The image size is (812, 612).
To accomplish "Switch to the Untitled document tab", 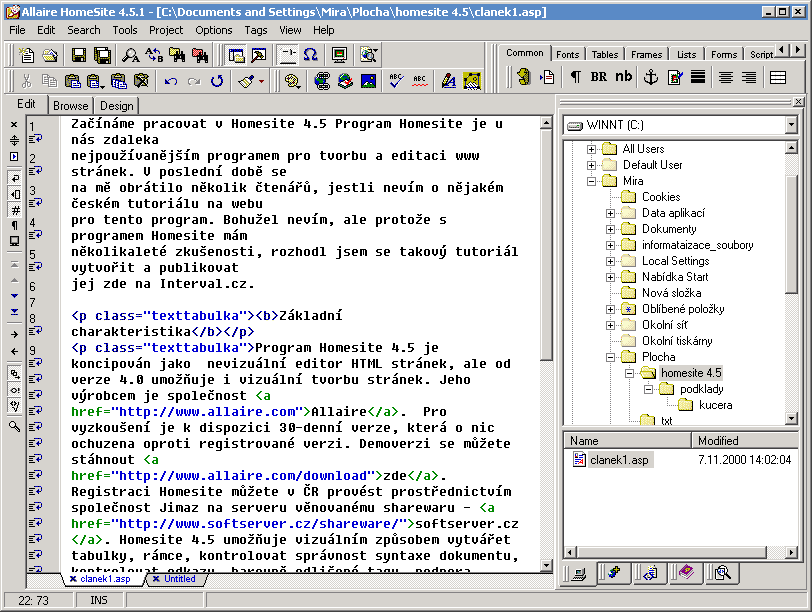I will point(179,579).
